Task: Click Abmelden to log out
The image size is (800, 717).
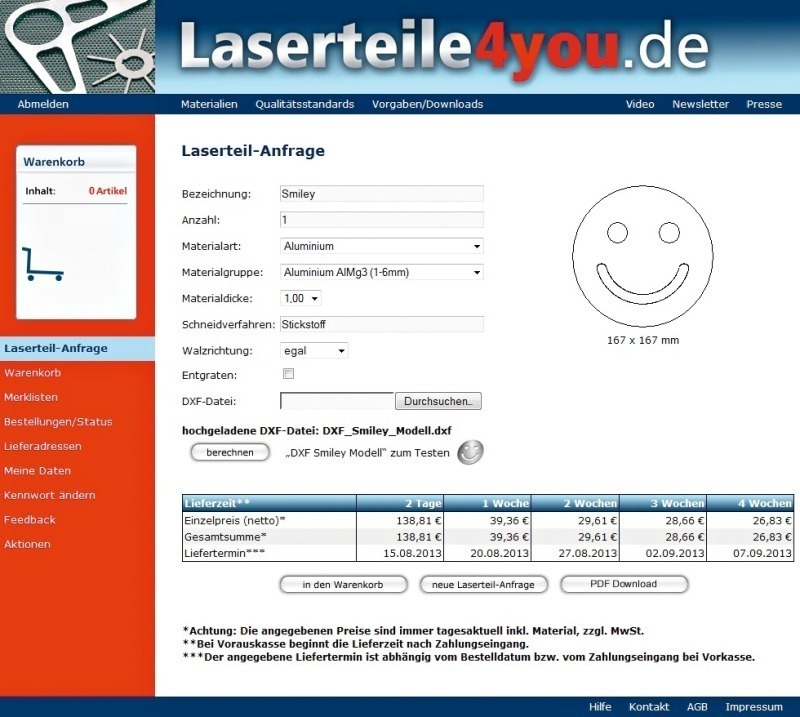Action: click(43, 104)
